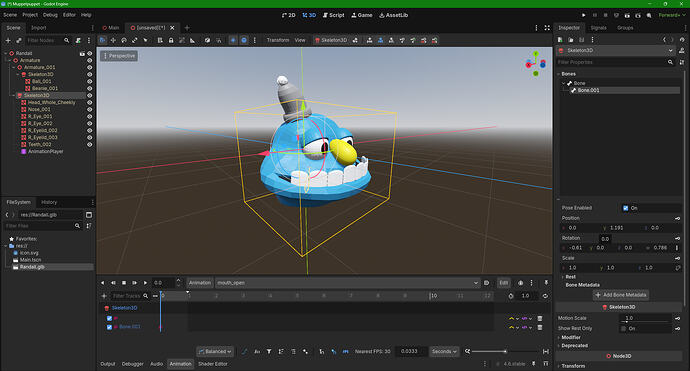Click the onion skinning icon in animation panel
Viewport: 690px width, 371px height.
[521, 283]
